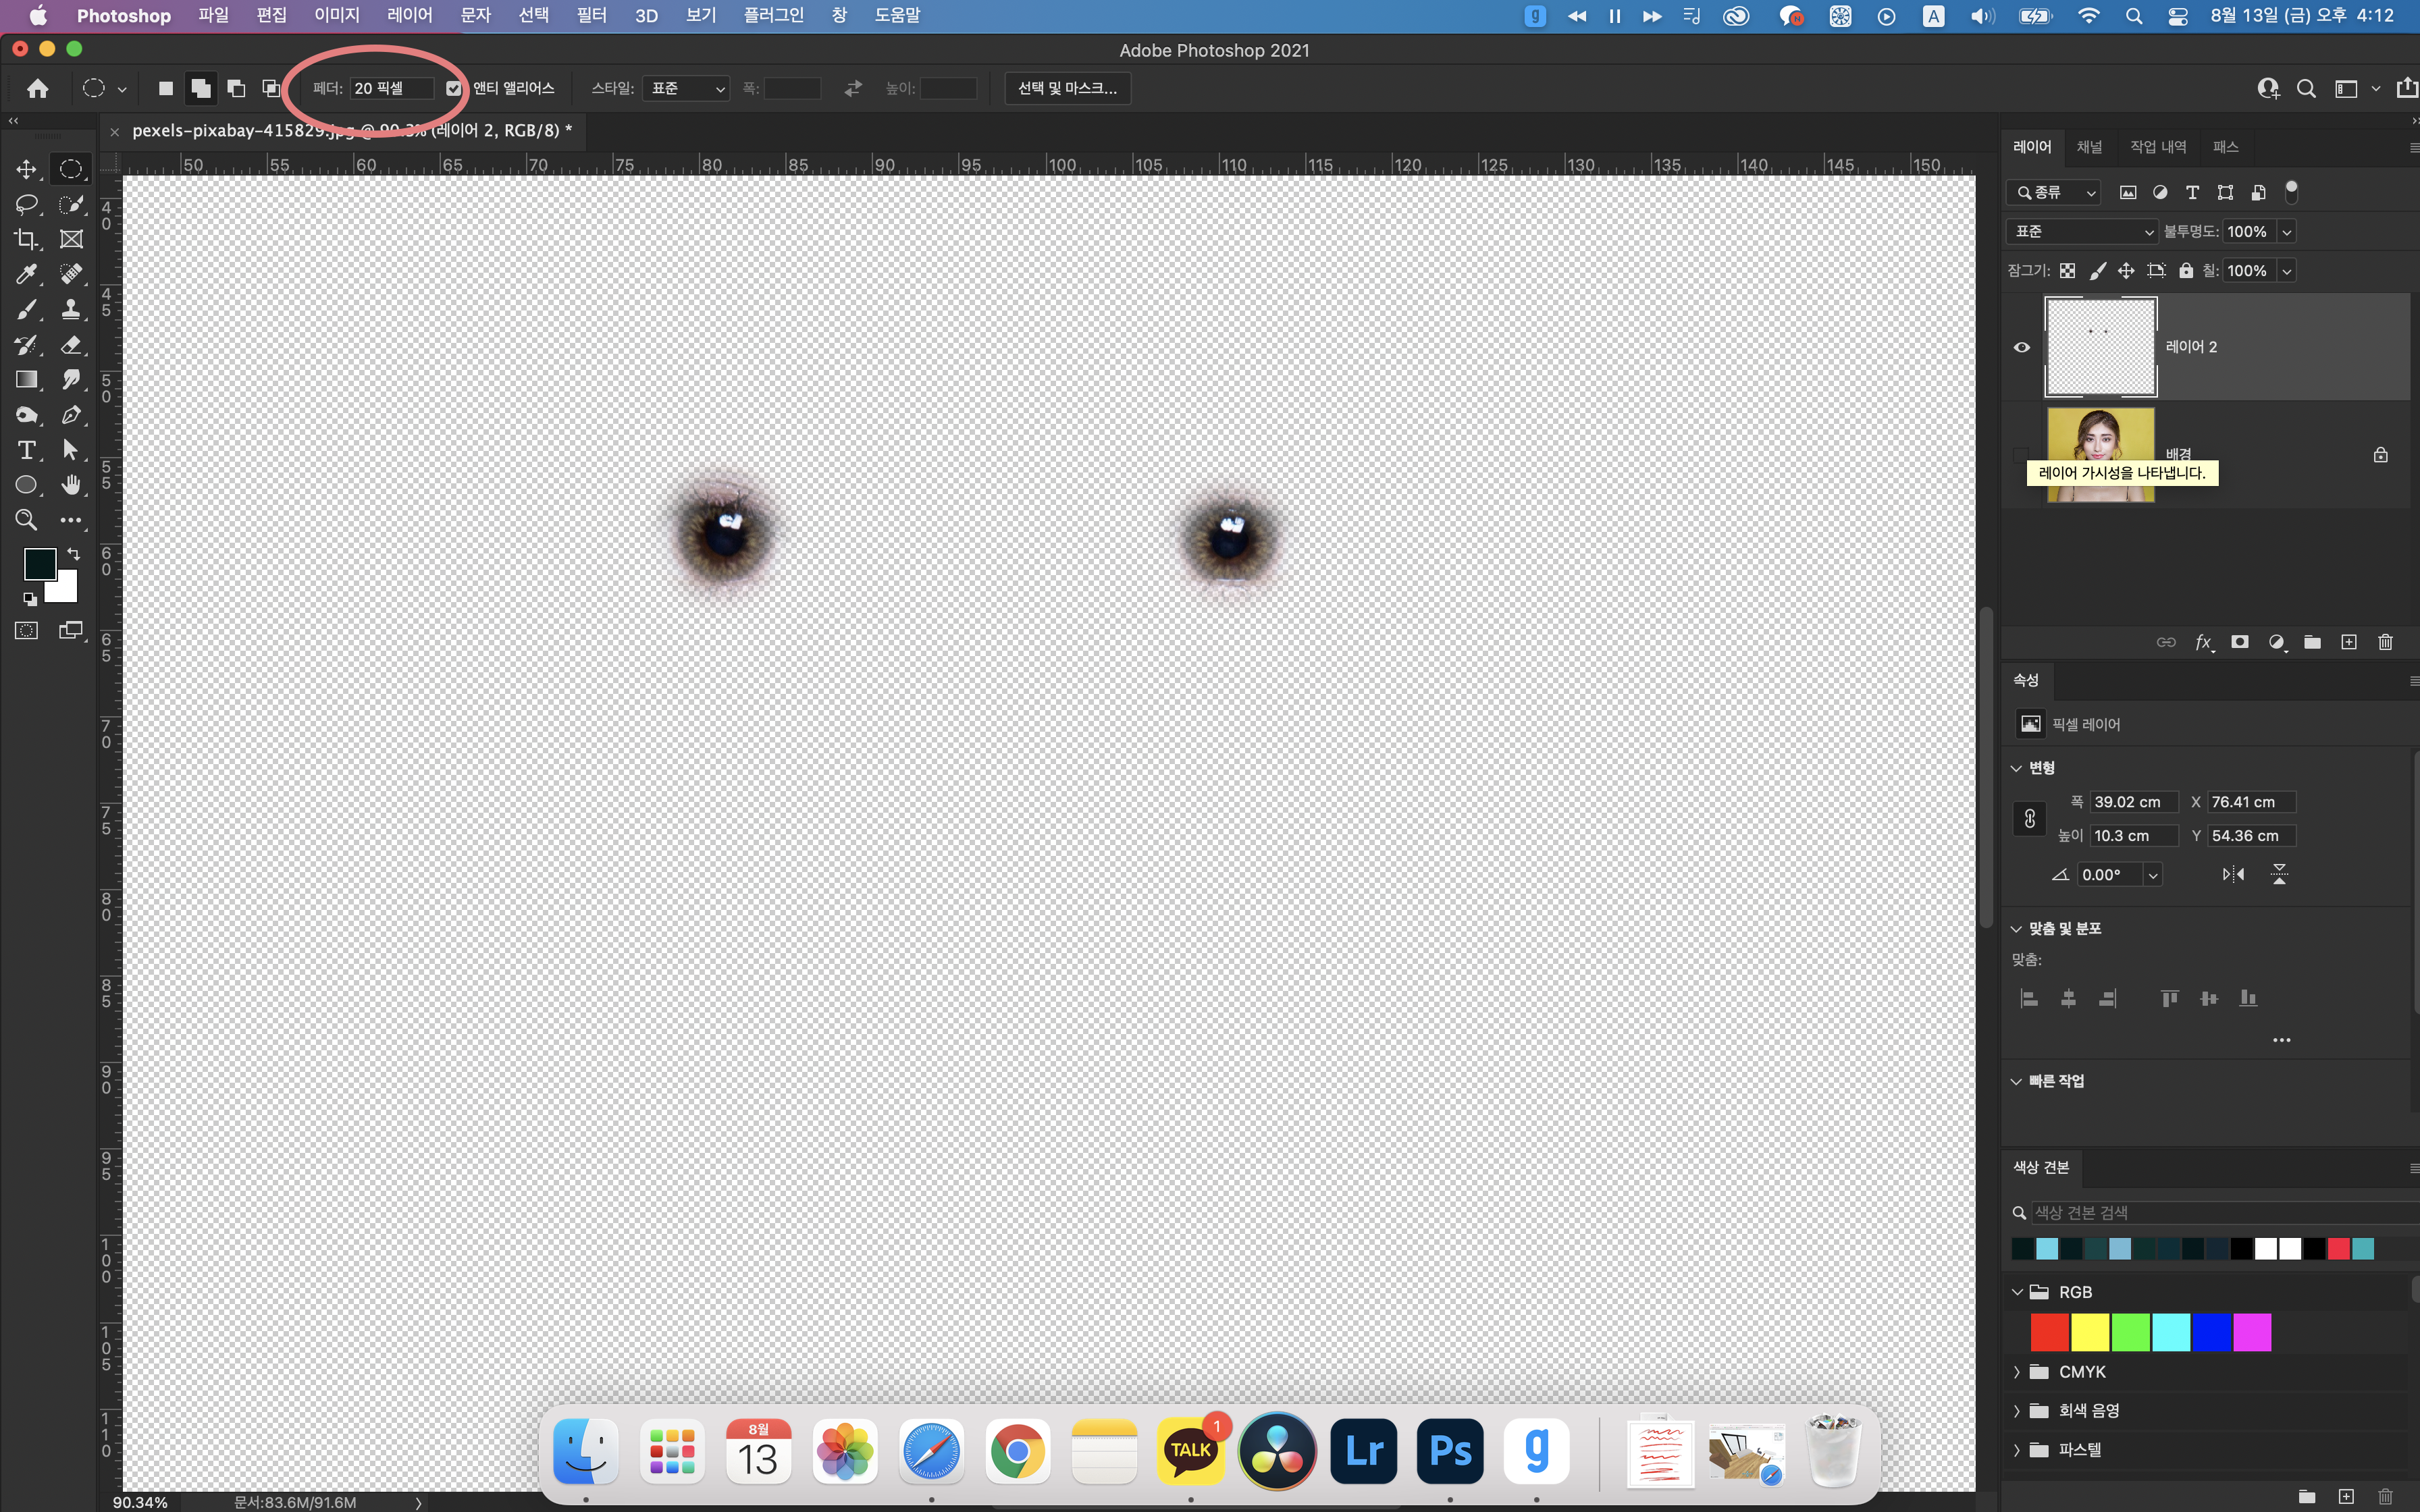
Task: Open the 이미지 menu
Action: 336,15
